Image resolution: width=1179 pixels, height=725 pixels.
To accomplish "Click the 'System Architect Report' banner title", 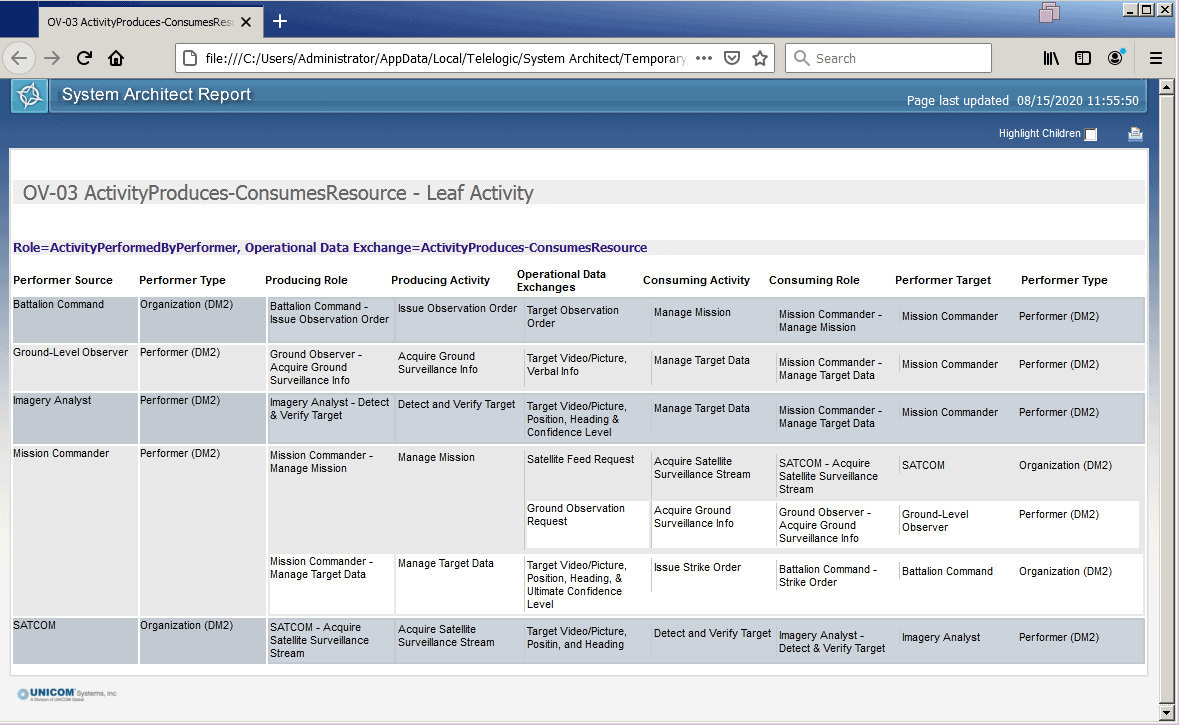I will pos(156,94).
